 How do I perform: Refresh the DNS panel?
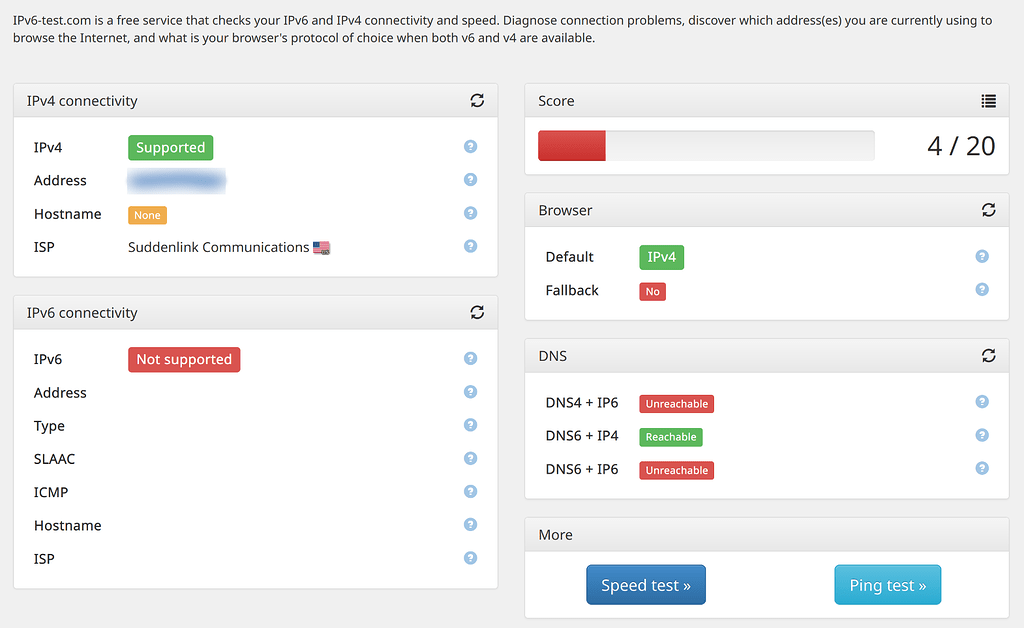(x=989, y=355)
